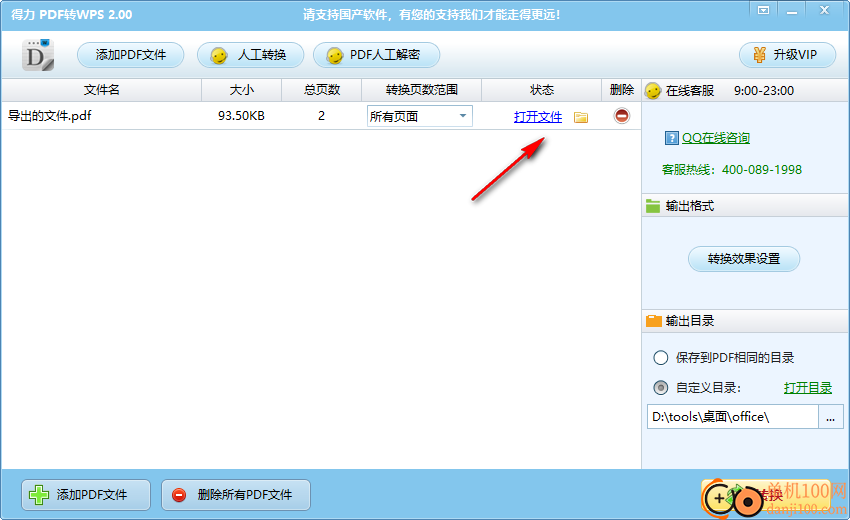The width and height of the screenshot is (850, 520).
Task: Select the 导出的文件.pdf file name
Action: 49,115
